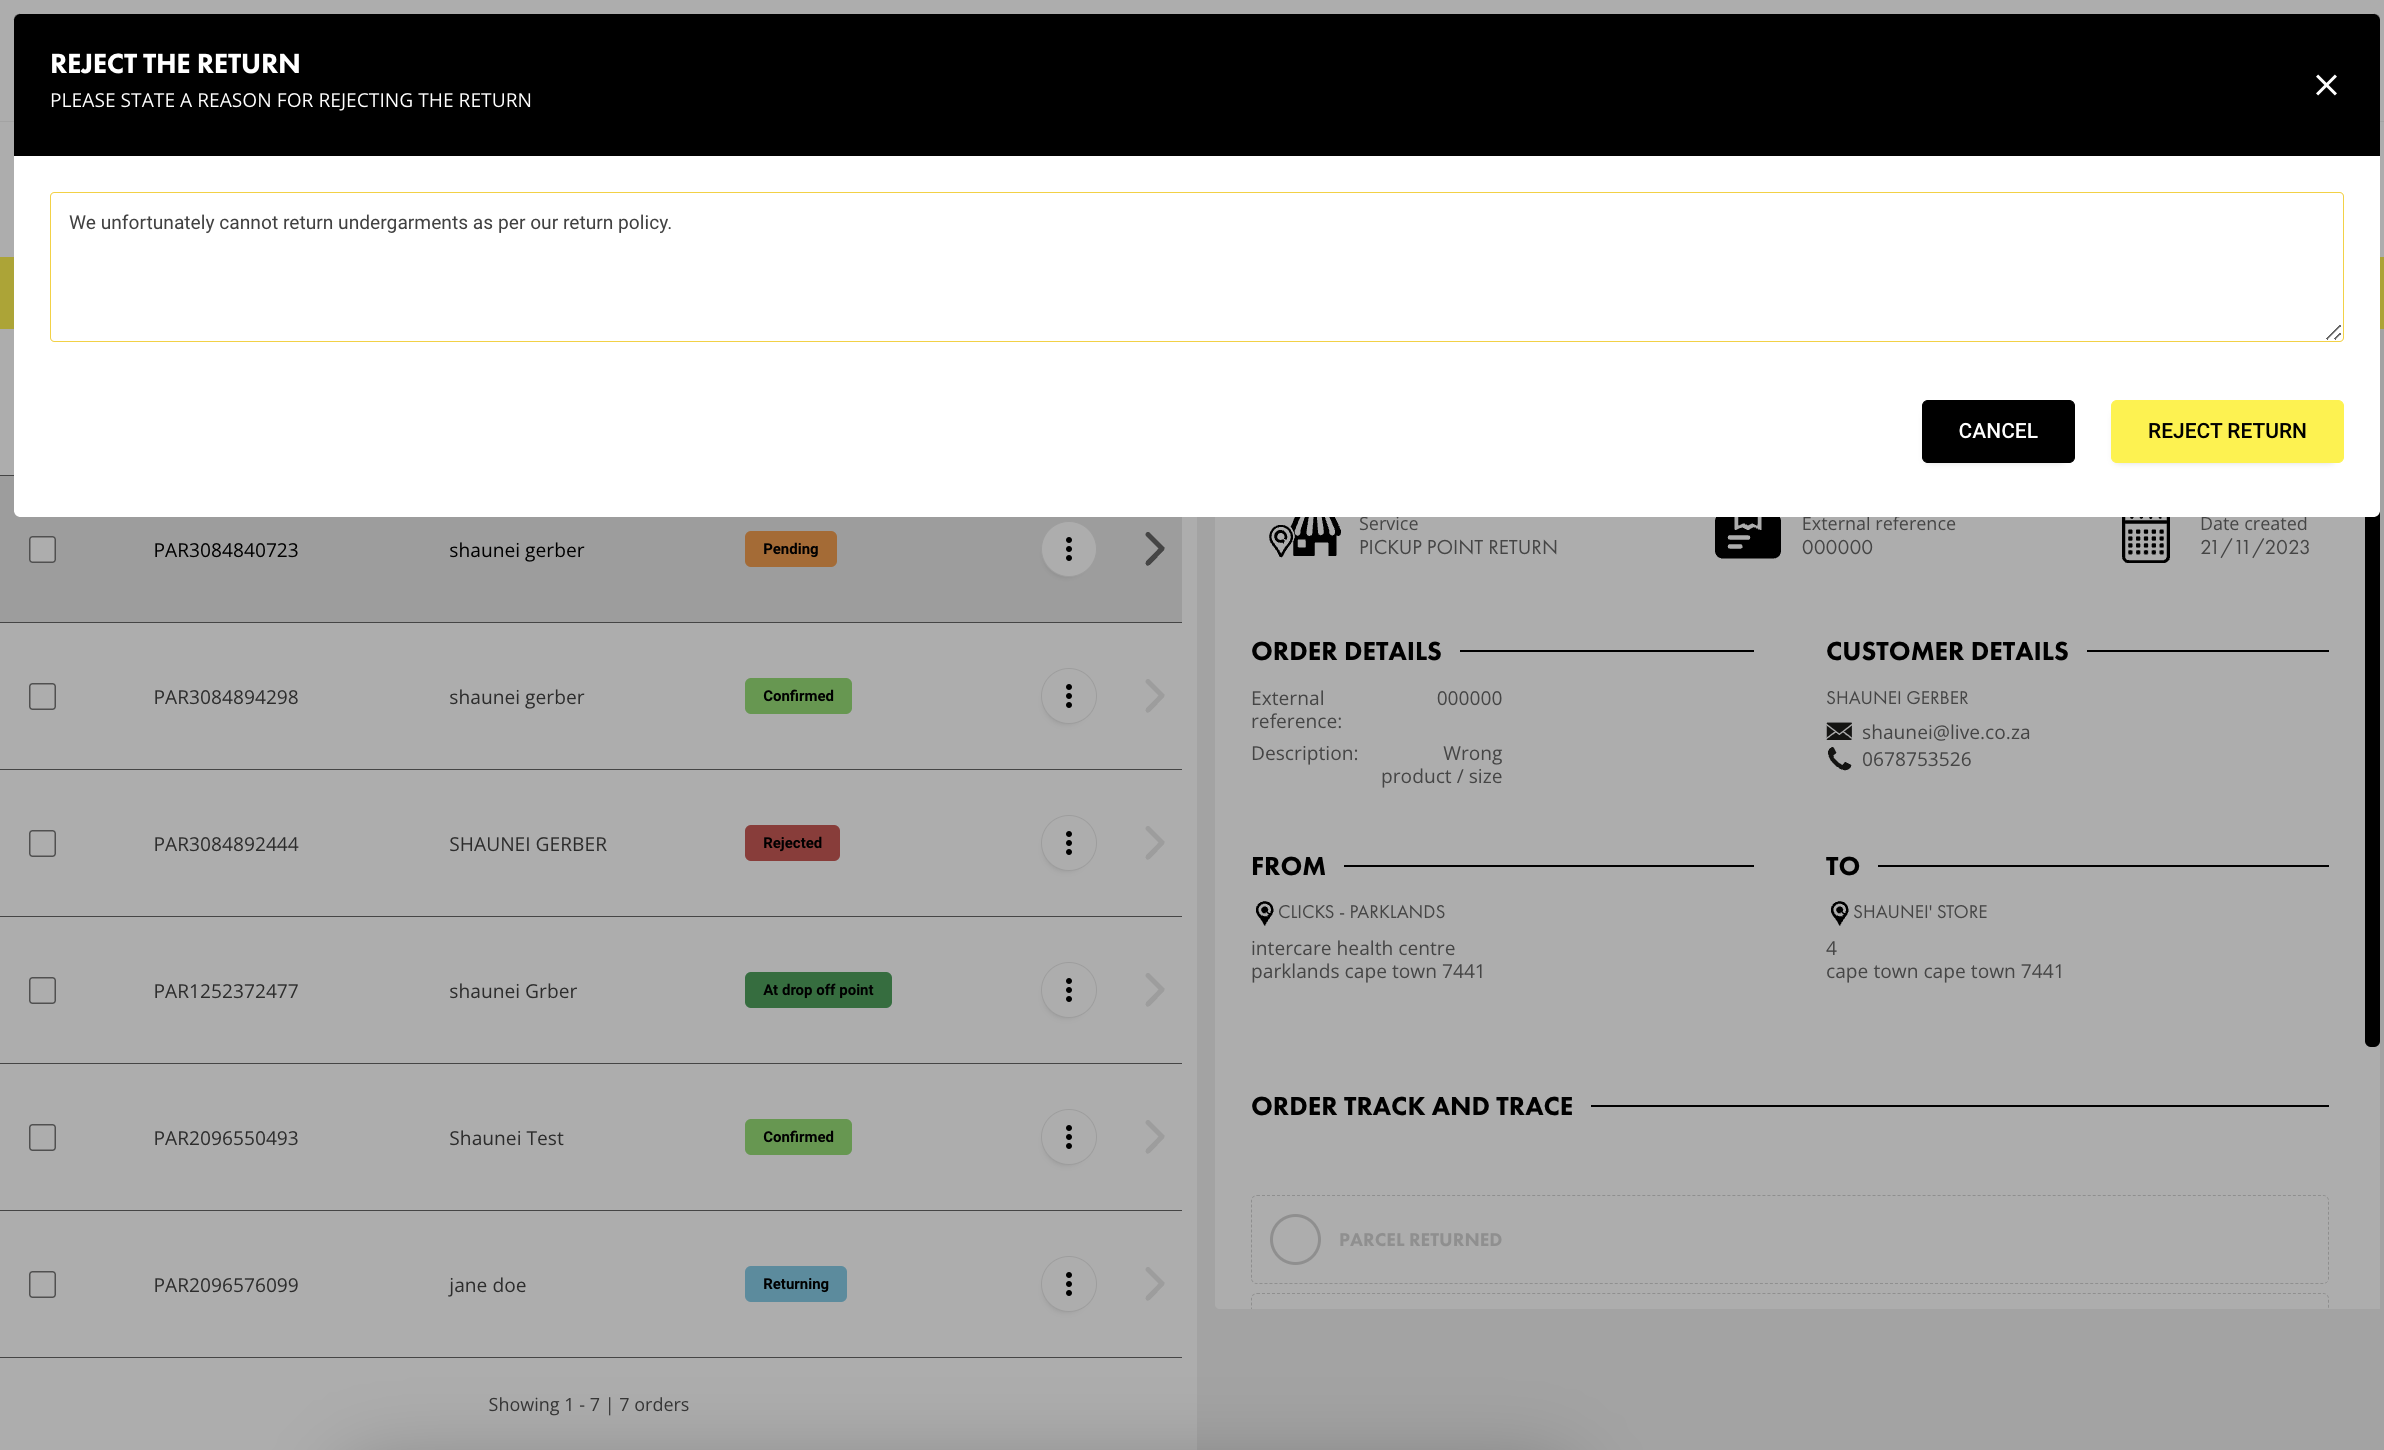
Task: Click the At drop off point badge
Action: coord(818,990)
